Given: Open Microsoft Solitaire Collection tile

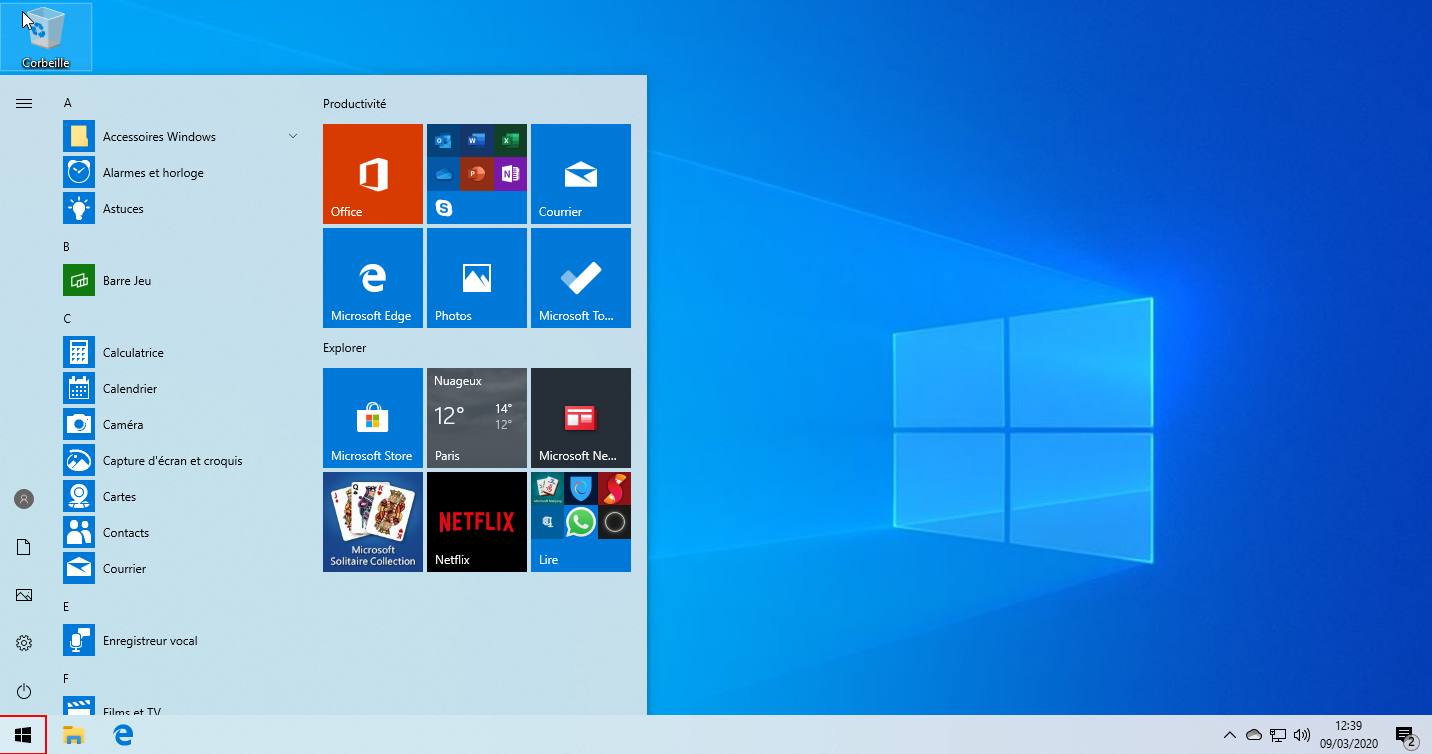Looking at the screenshot, I should tap(373, 522).
